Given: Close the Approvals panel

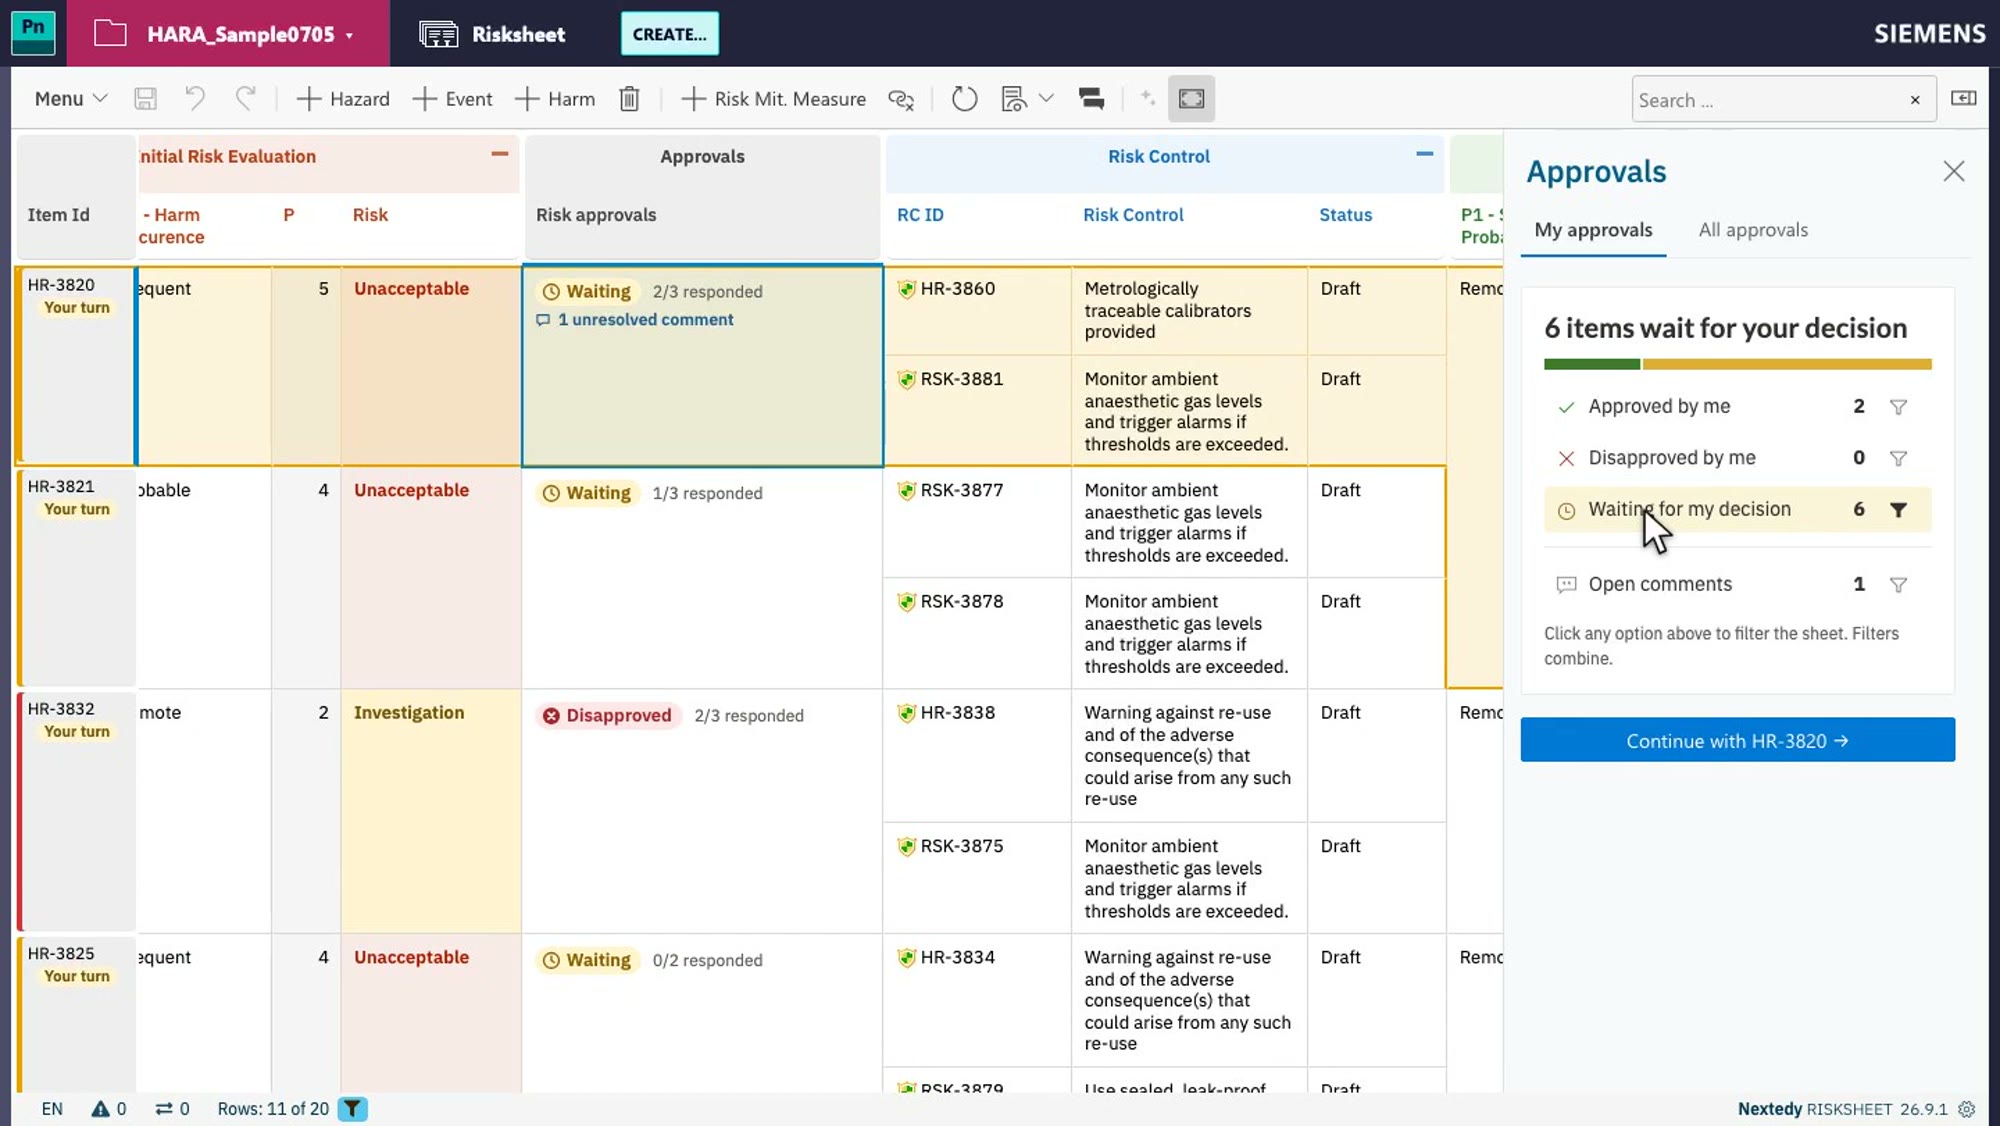Looking at the screenshot, I should click(1953, 171).
